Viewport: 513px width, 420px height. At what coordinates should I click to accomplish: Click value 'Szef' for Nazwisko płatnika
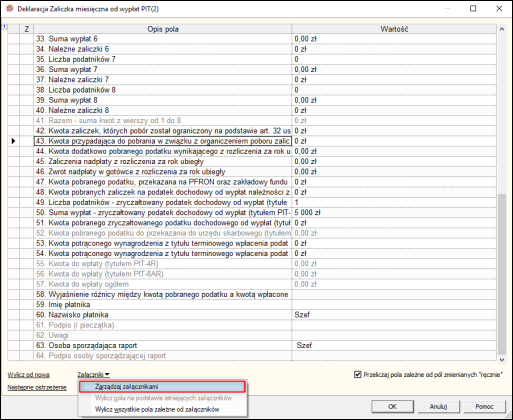(x=302, y=315)
